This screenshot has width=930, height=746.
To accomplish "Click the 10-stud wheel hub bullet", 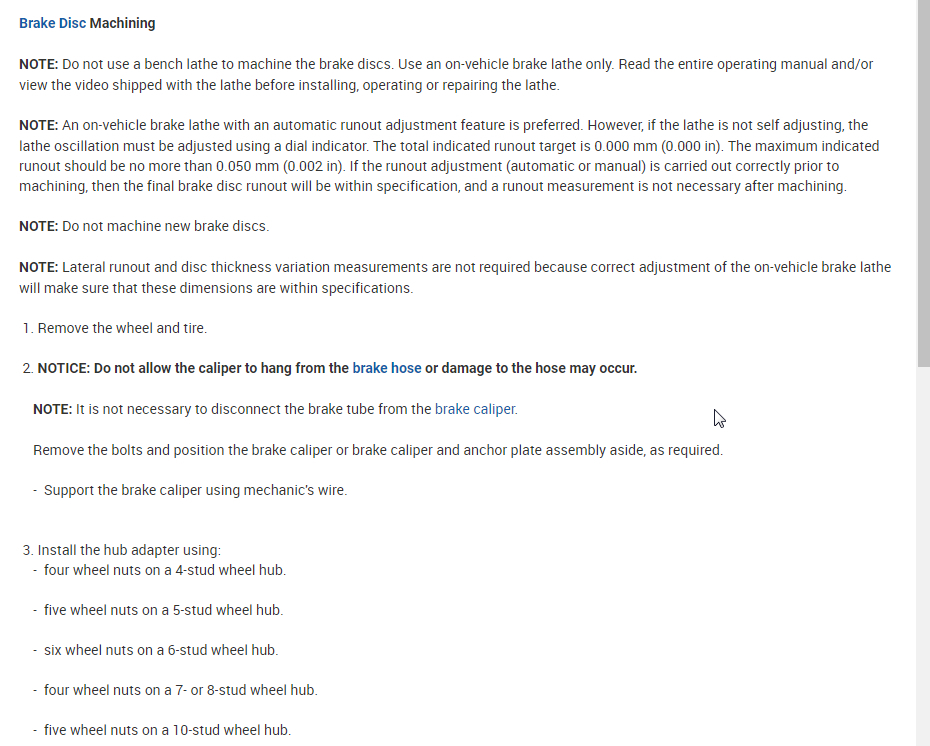I will pyautogui.click(x=167, y=730).
